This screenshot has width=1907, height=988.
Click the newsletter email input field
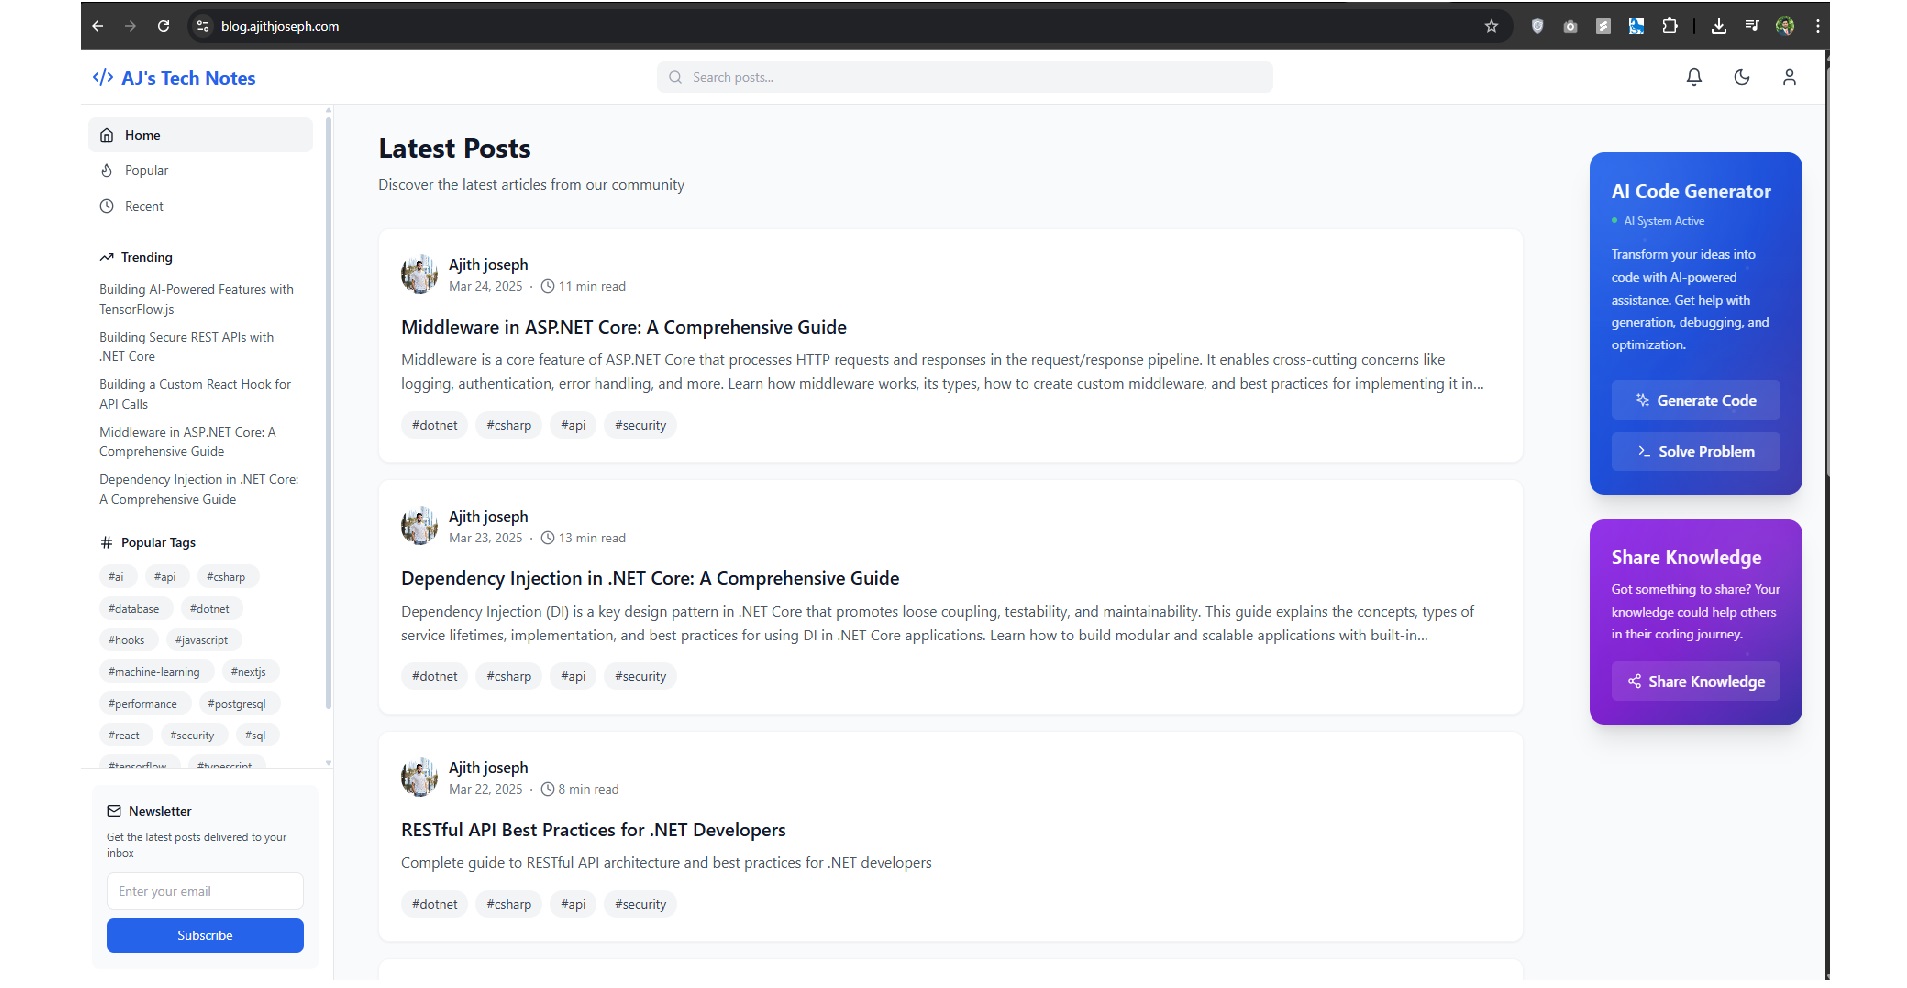205,891
